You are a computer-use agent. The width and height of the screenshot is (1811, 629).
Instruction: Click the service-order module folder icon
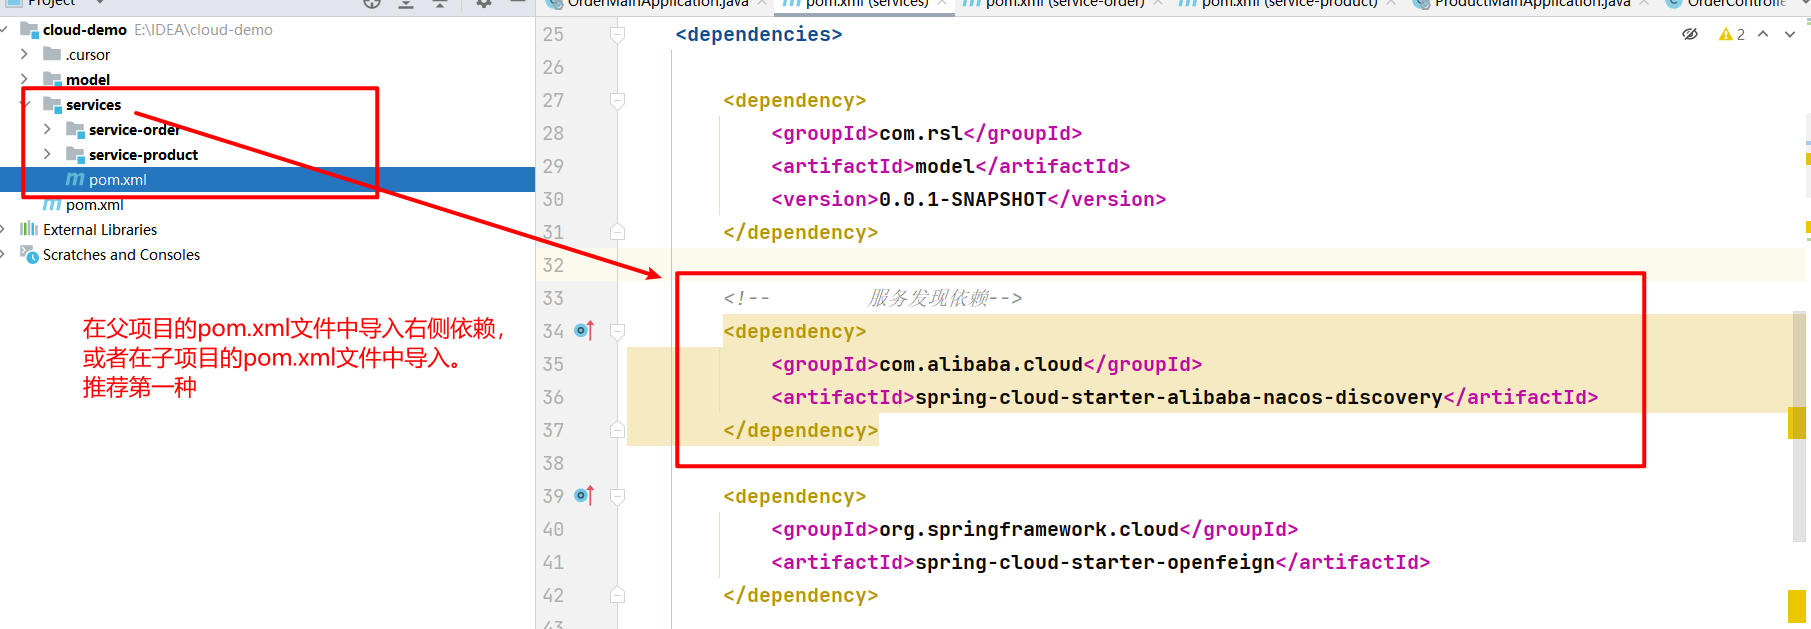click(75, 129)
